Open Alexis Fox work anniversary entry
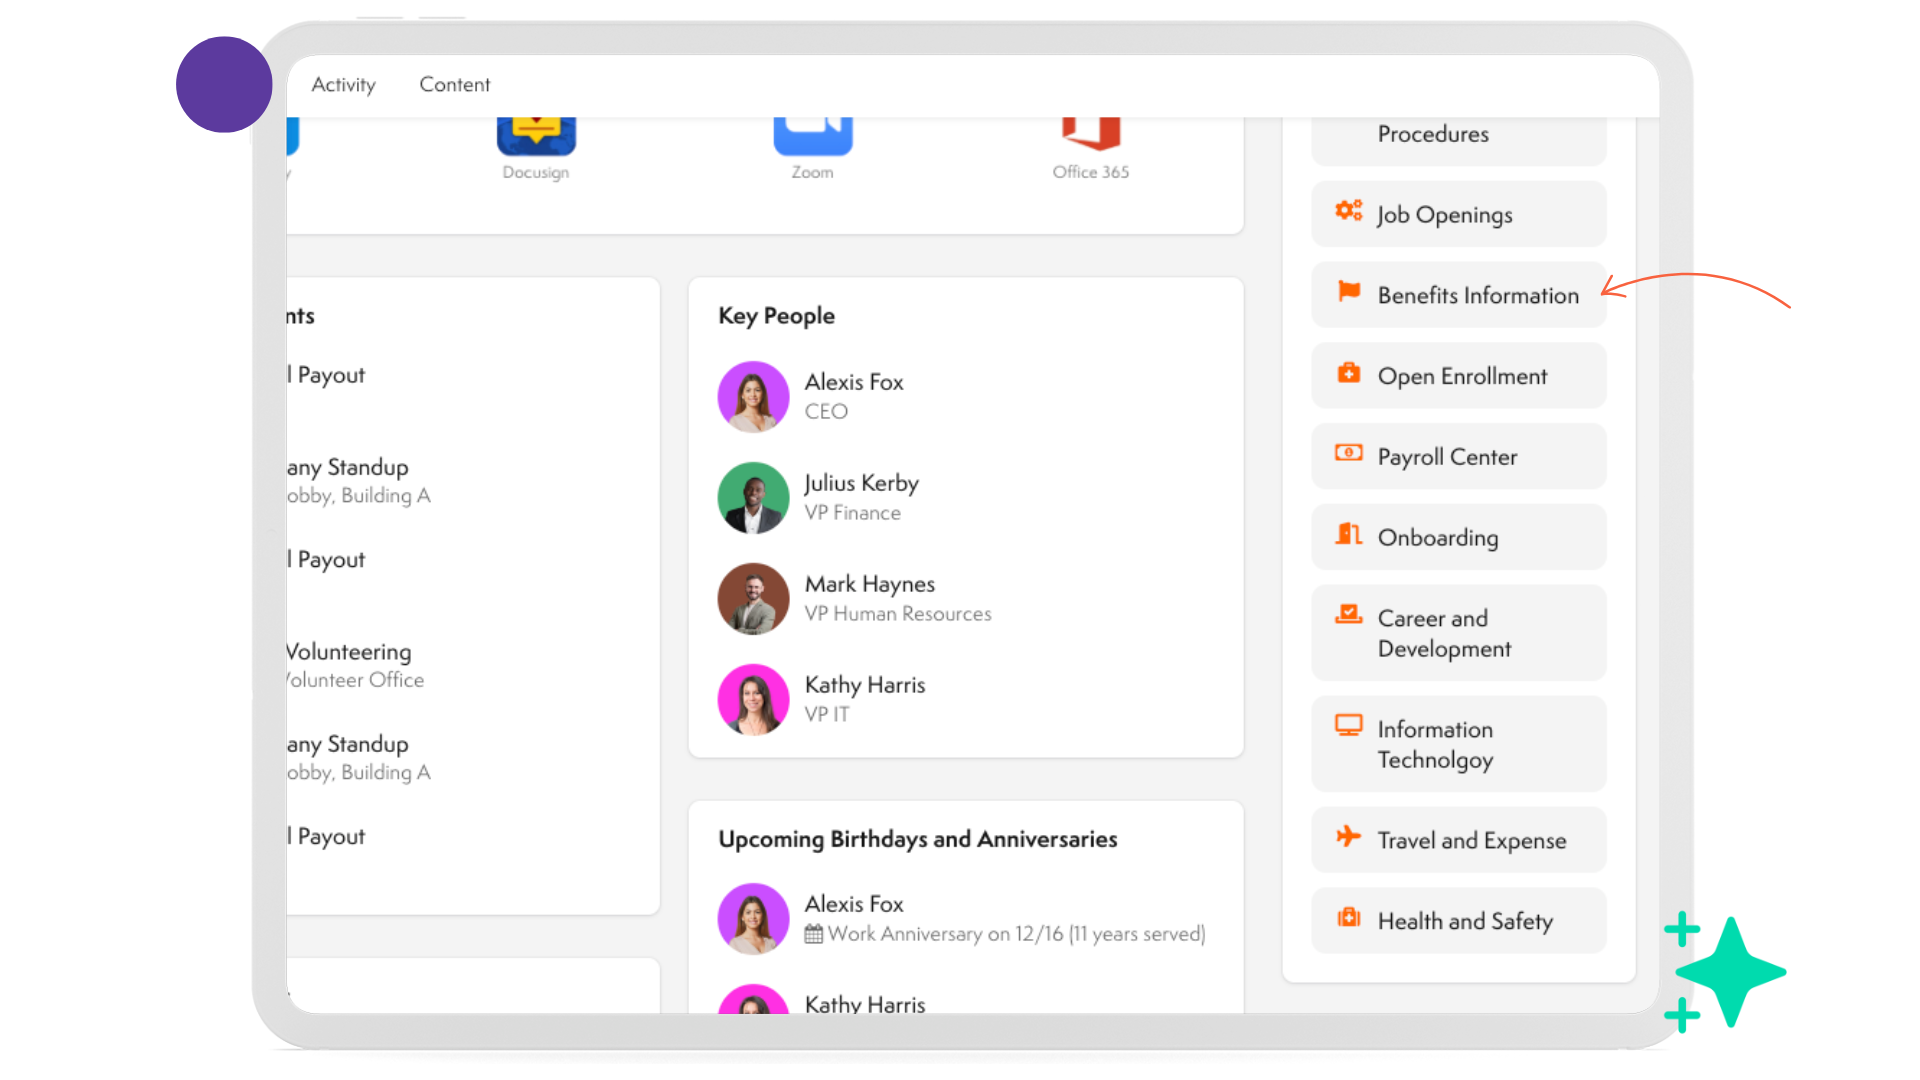Image resolution: width=1920 pixels, height=1080 pixels. pyautogui.click(x=1015, y=934)
